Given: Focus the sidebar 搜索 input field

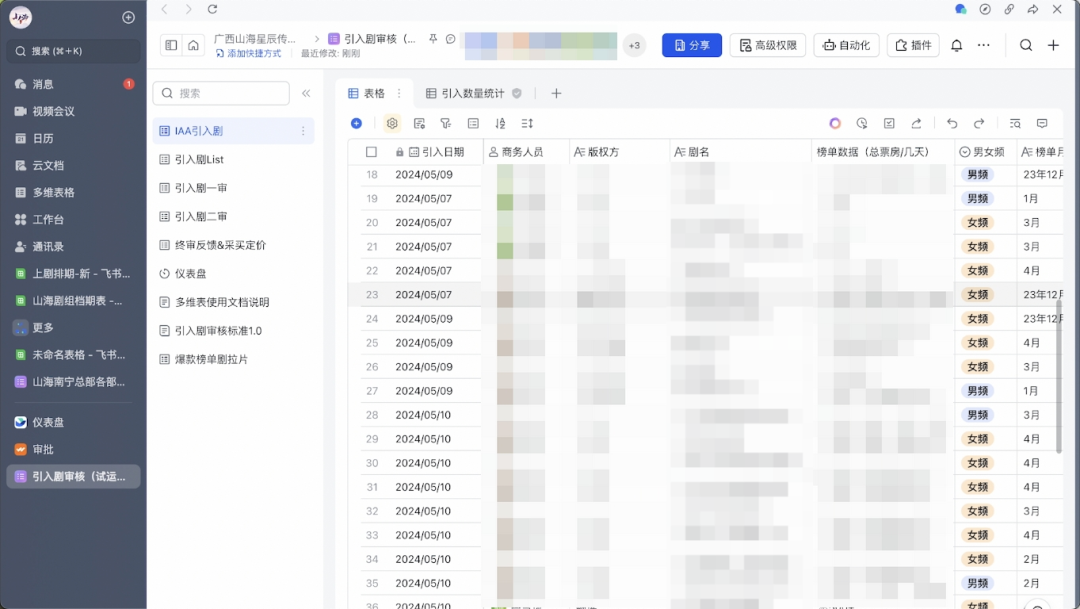Looking at the screenshot, I should [221, 93].
